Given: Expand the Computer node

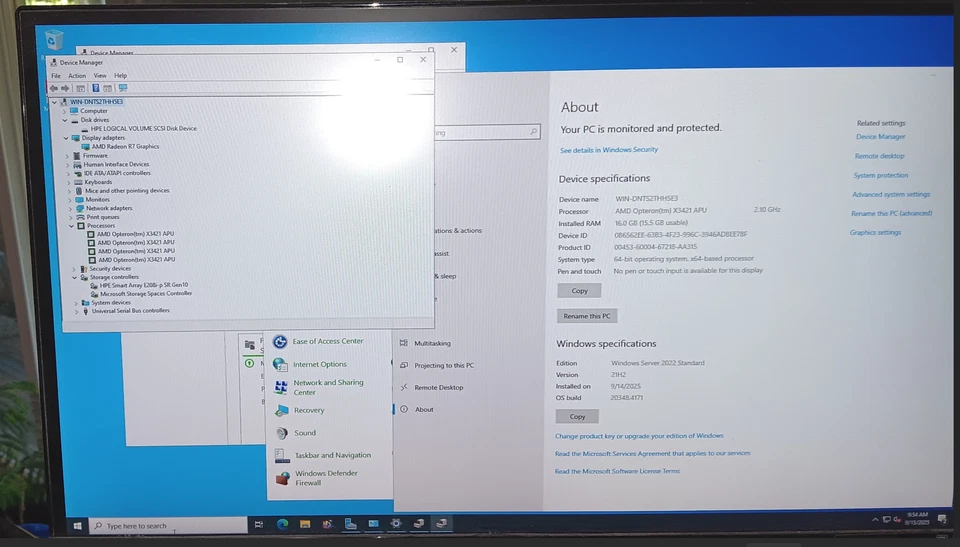Looking at the screenshot, I should point(64,111).
